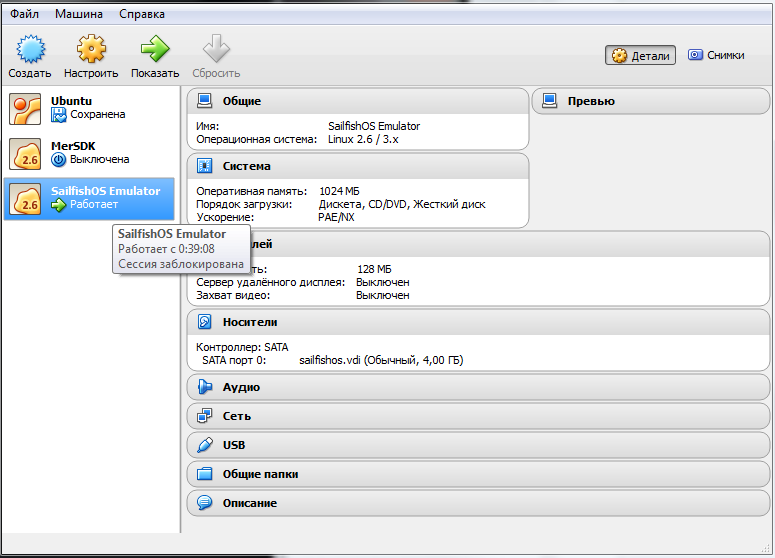Click the Контроллер: SATA text
Viewport: 775px width, 558px height.
[242, 347]
